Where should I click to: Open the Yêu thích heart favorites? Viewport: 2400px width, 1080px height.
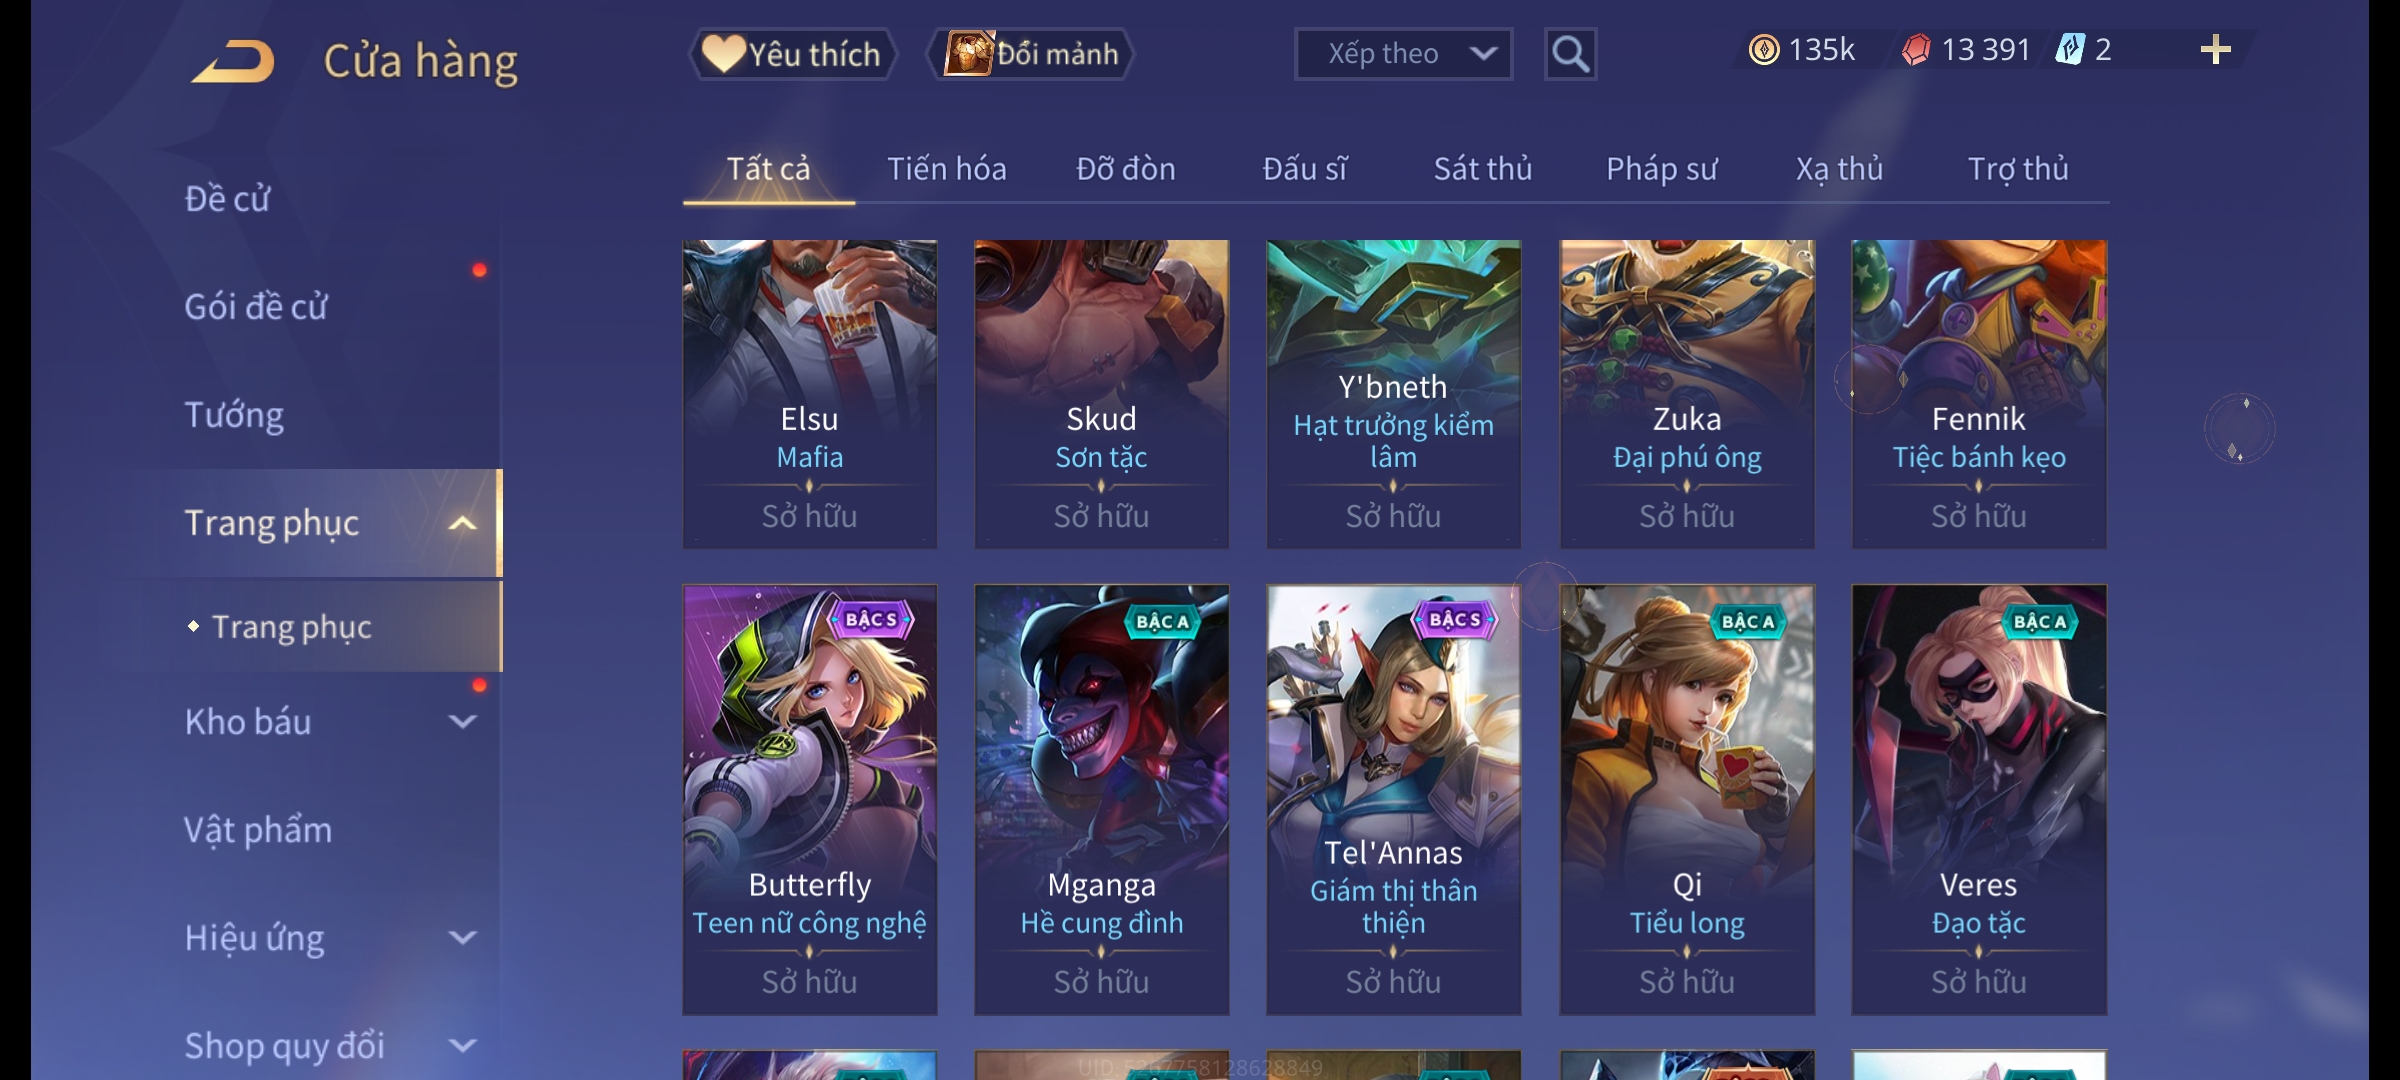pyautogui.click(x=792, y=54)
